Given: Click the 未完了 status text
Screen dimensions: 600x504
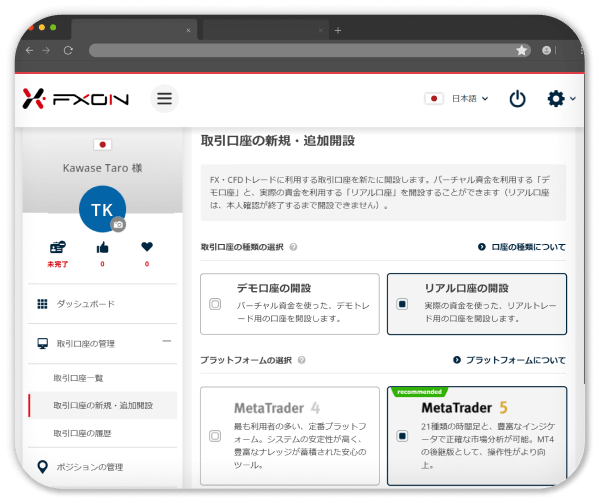Looking at the screenshot, I should tap(57, 264).
